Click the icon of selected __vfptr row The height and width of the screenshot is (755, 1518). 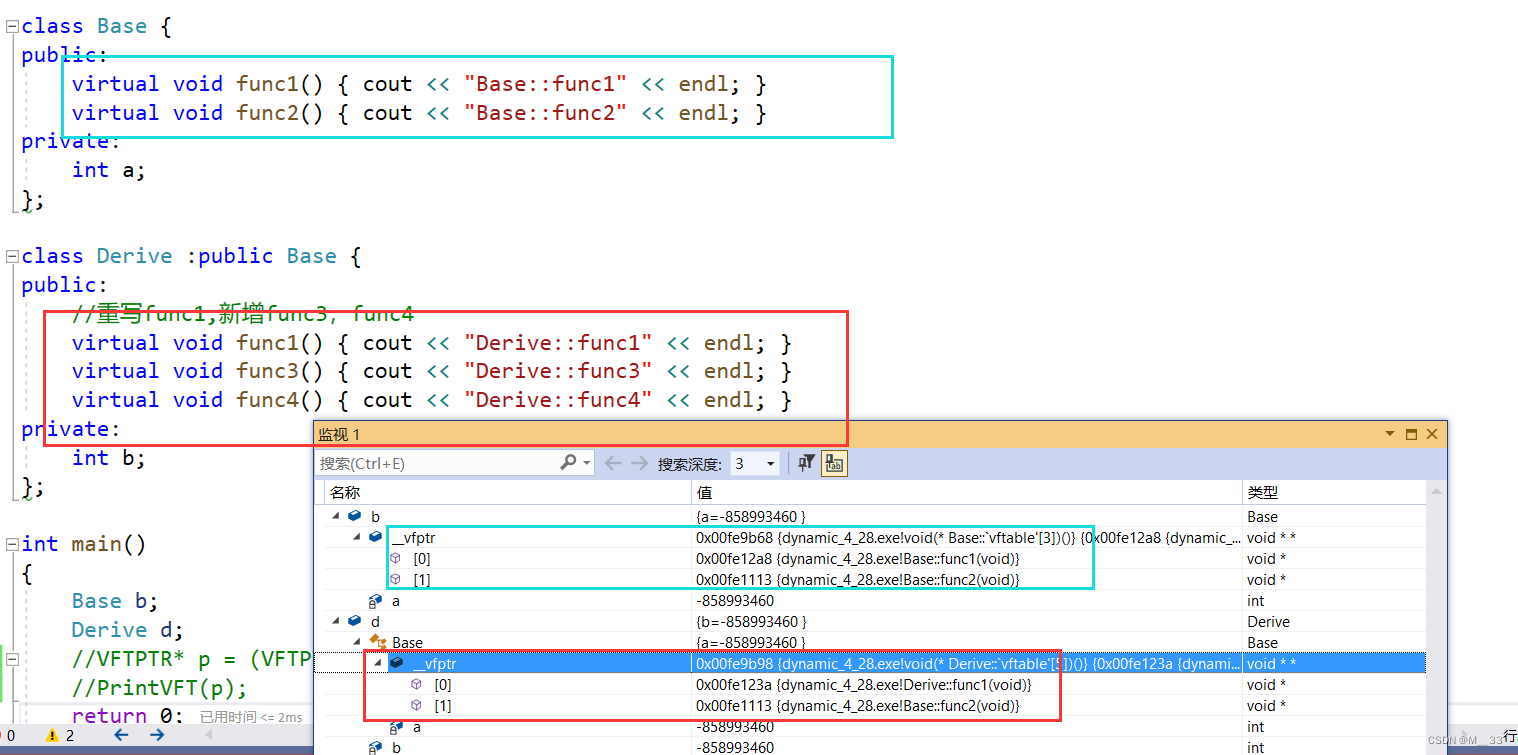tap(397, 663)
